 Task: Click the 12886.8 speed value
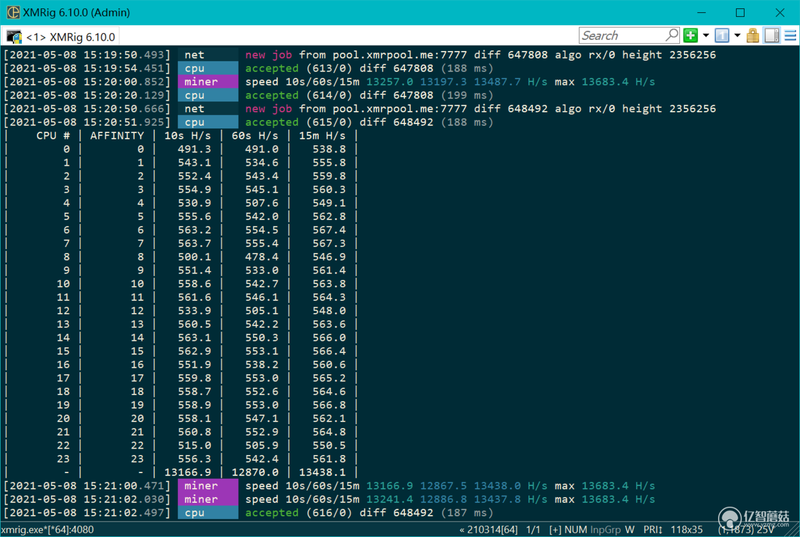click(x=443, y=499)
